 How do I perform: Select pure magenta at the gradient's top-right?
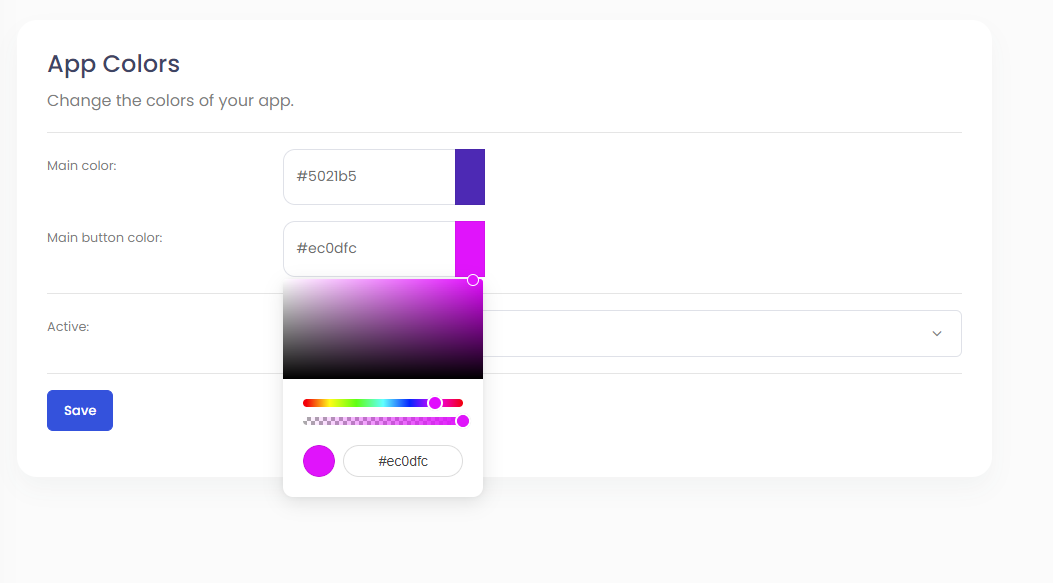478,285
